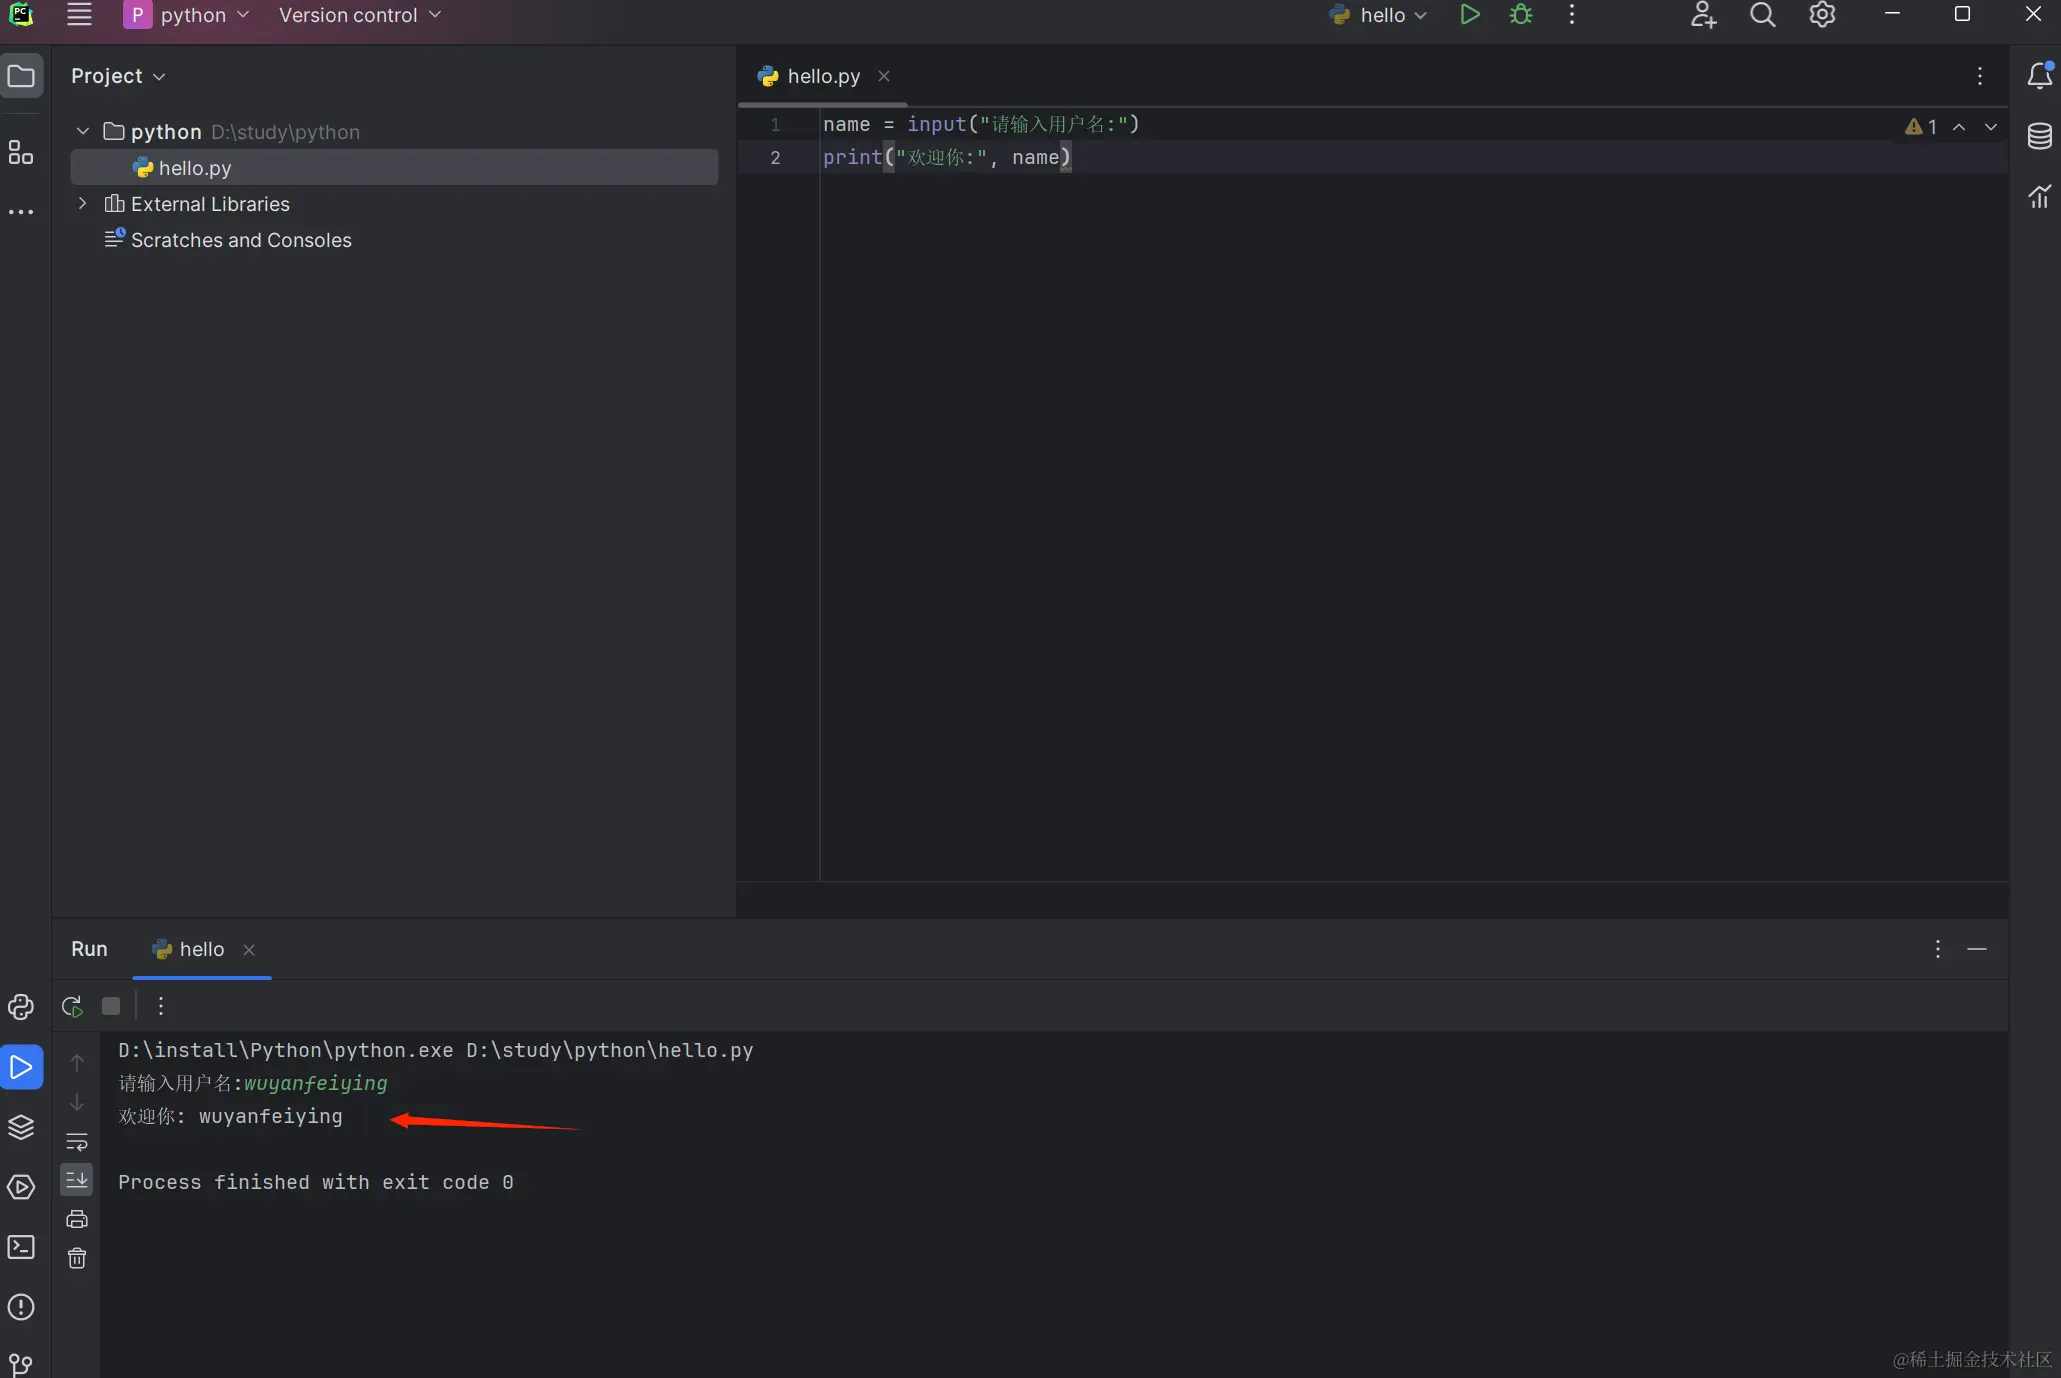Click the Debug bug icon
Screen dimensions: 2061x1378
tap(1521, 15)
